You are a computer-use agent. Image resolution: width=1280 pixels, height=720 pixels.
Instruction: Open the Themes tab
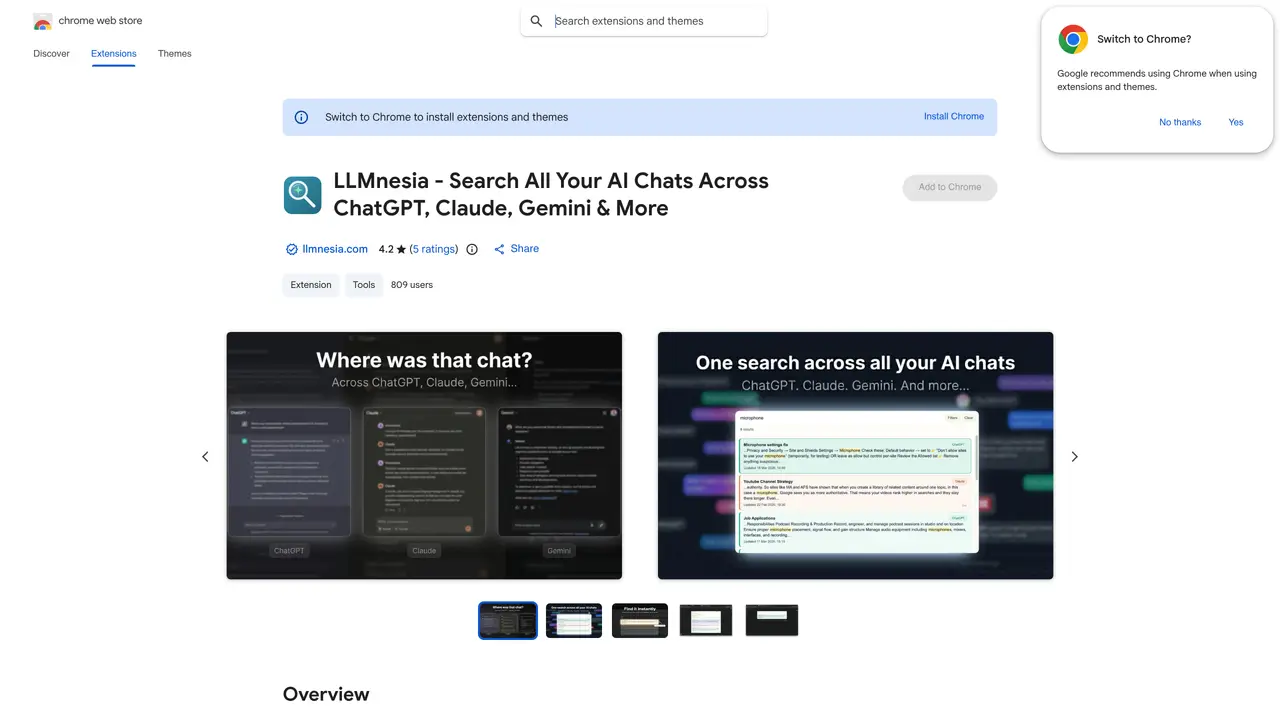[x=174, y=54]
